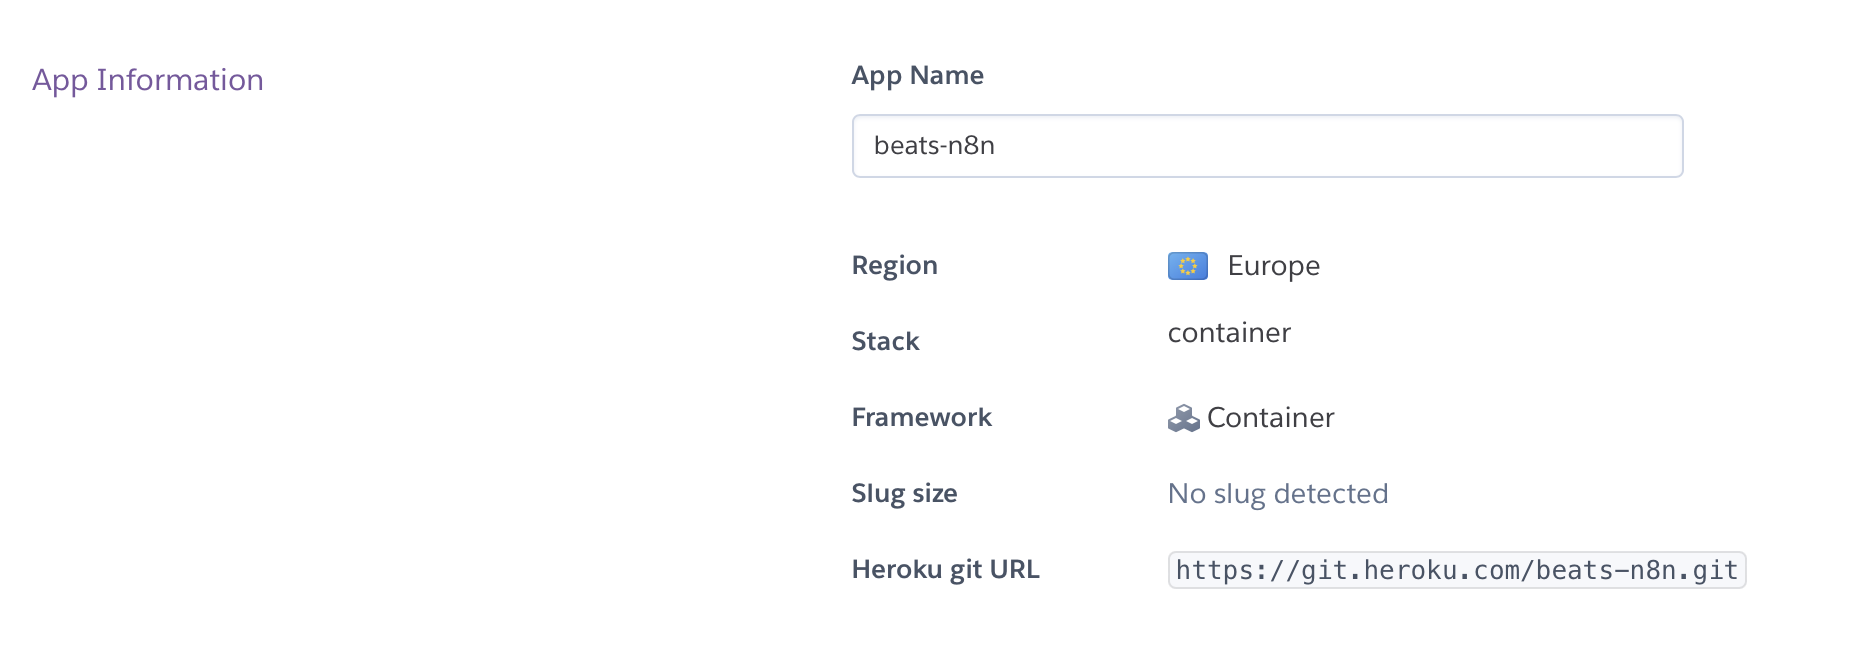This screenshot has height=652, width=1858.
Task: Click the Europe flag icon
Action: pyautogui.click(x=1187, y=266)
